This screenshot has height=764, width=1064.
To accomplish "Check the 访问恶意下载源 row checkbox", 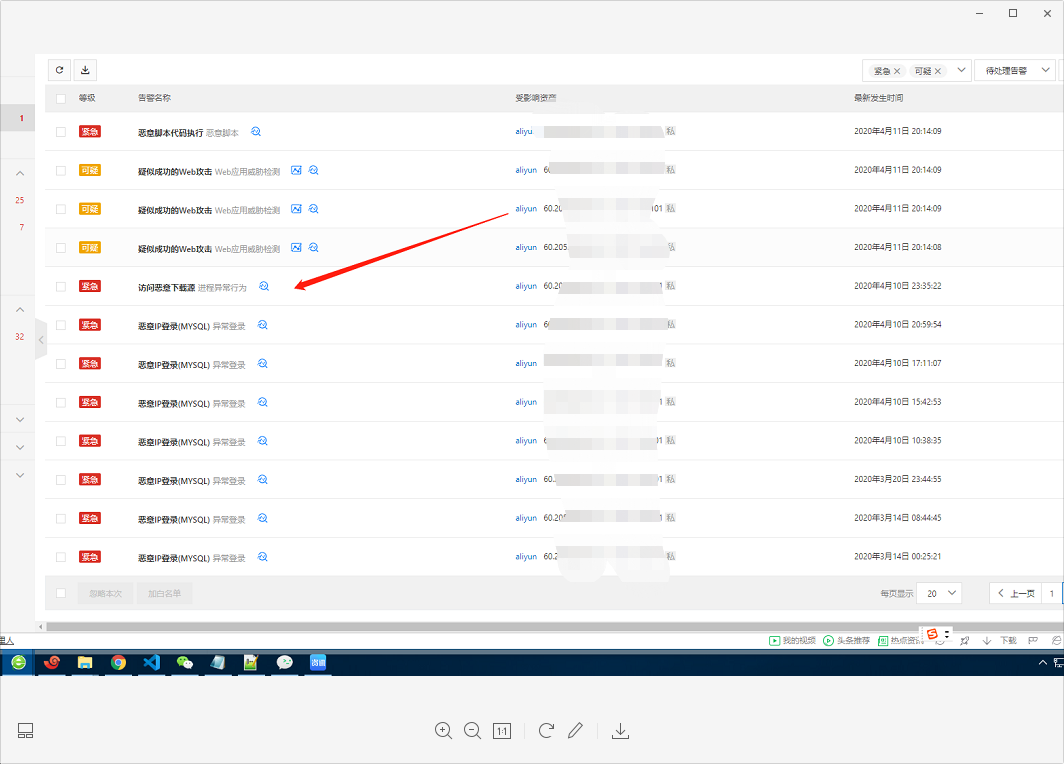I will tap(61, 286).
